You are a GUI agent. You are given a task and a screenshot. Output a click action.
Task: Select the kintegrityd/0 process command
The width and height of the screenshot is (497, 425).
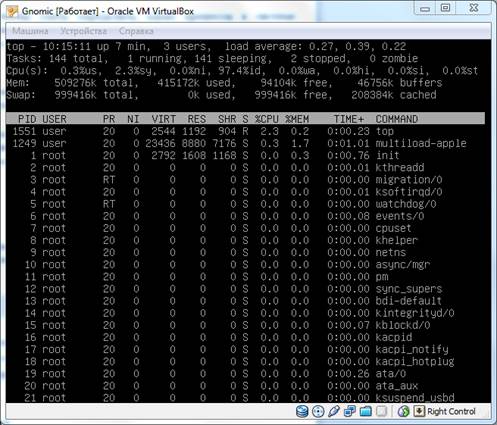(x=415, y=313)
